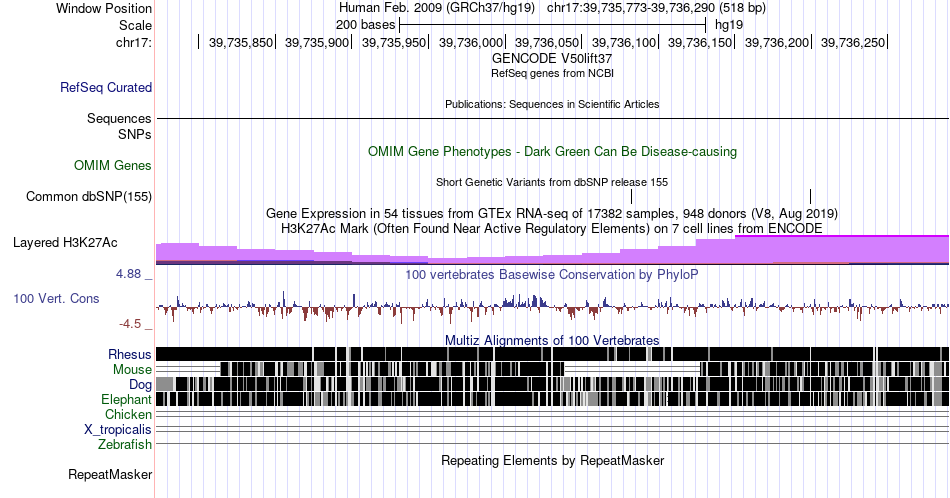Screen dimensions: 950x498
Task: Click the Rhesus alignment bar
Action: point(552,354)
